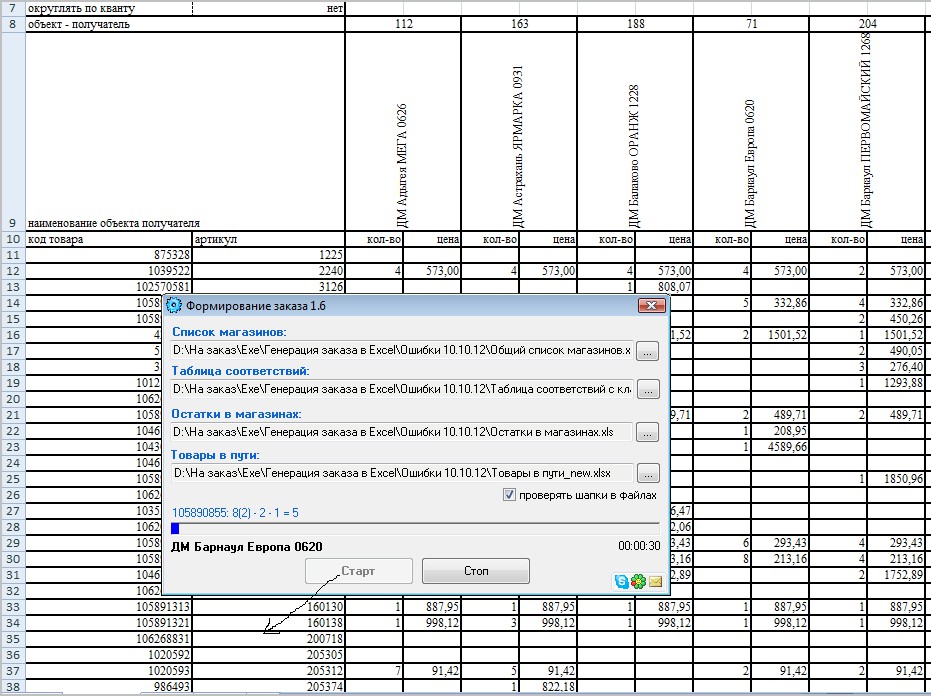Click the Стоп button
This screenshot has width=931, height=696.
pos(476,571)
